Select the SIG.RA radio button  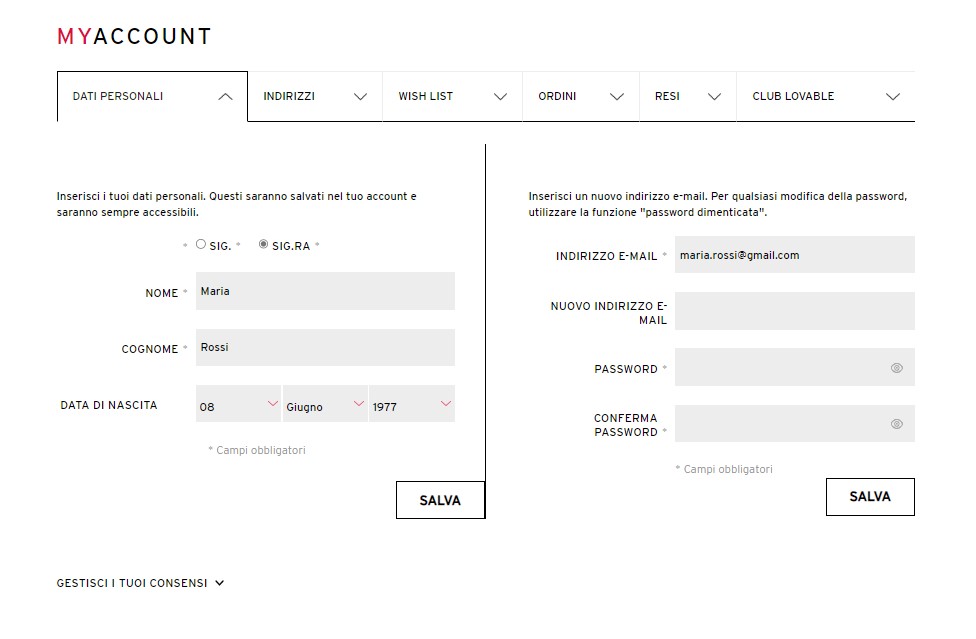point(263,244)
